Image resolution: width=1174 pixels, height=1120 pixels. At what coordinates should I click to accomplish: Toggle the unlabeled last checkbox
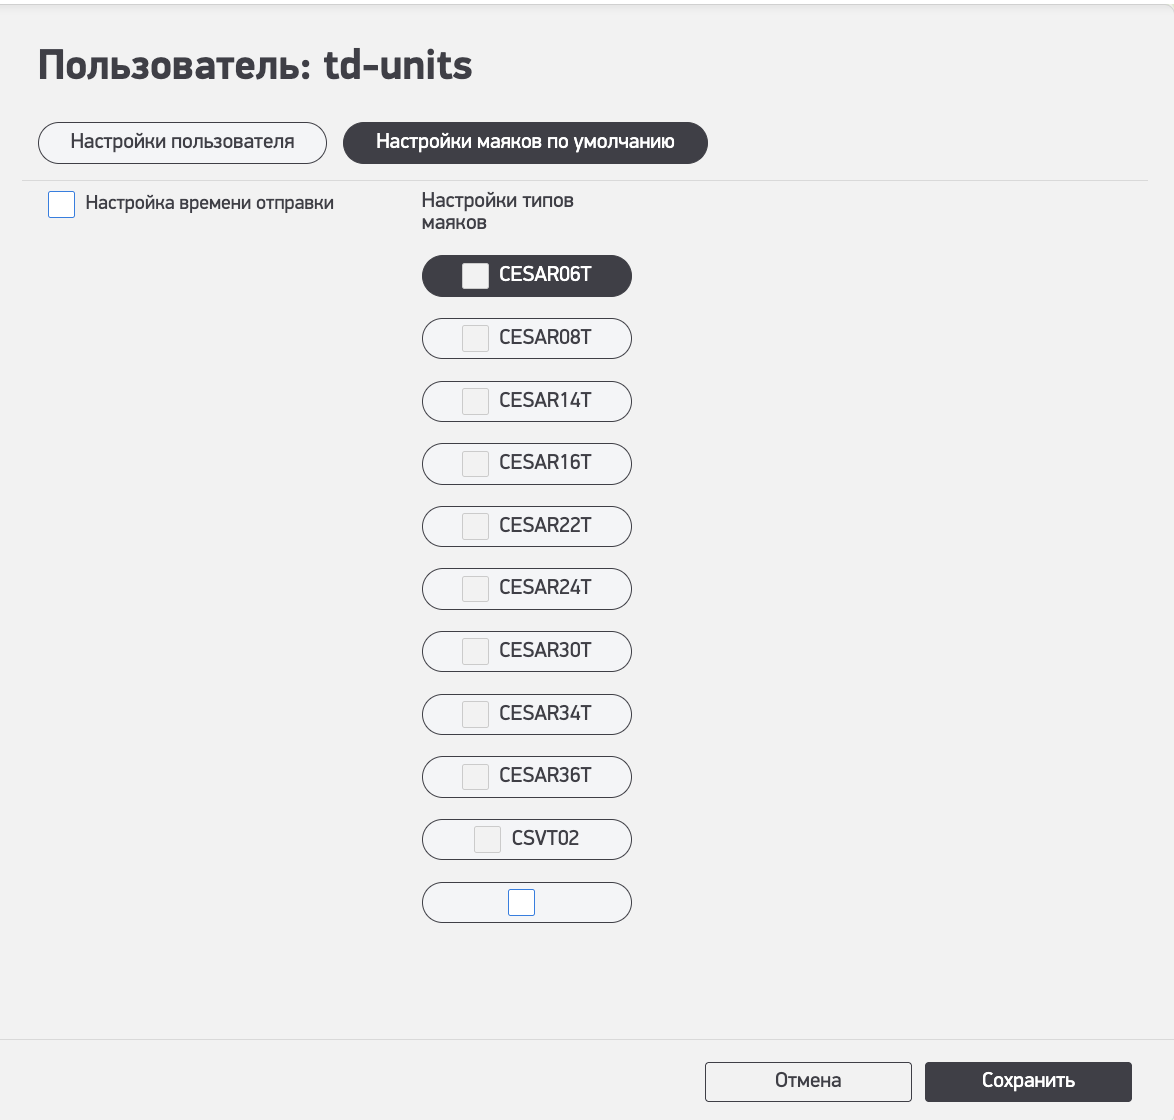(521, 903)
